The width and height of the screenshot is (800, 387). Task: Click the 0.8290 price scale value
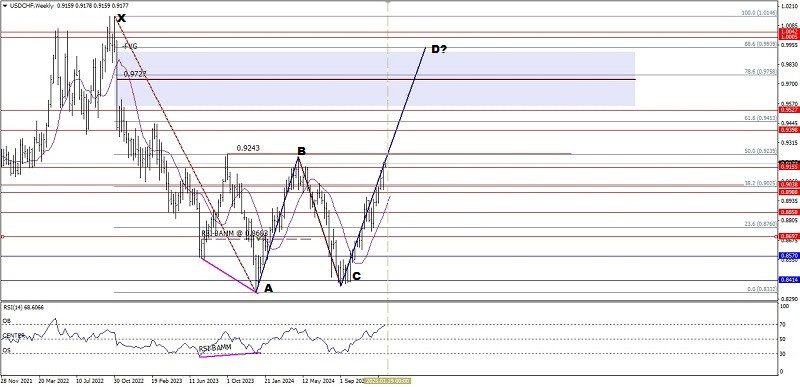[x=788, y=298]
